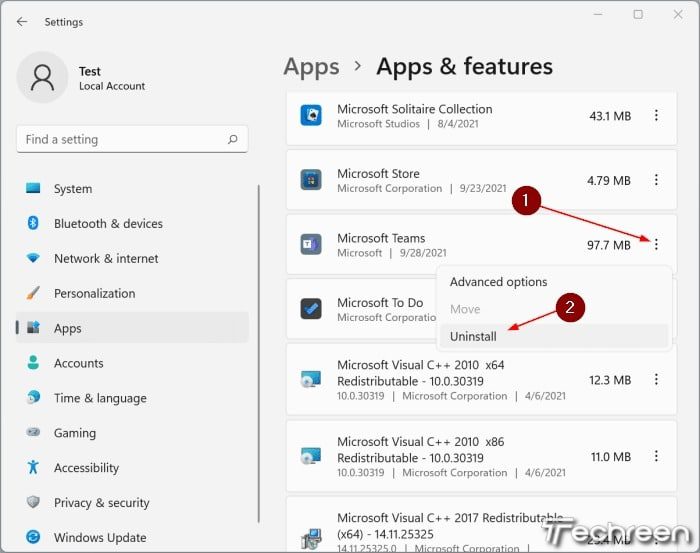Click the Visual C++ 2010 x86 installer icon
Screen dimensions: 700x553
pyautogui.click(x=311, y=456)
